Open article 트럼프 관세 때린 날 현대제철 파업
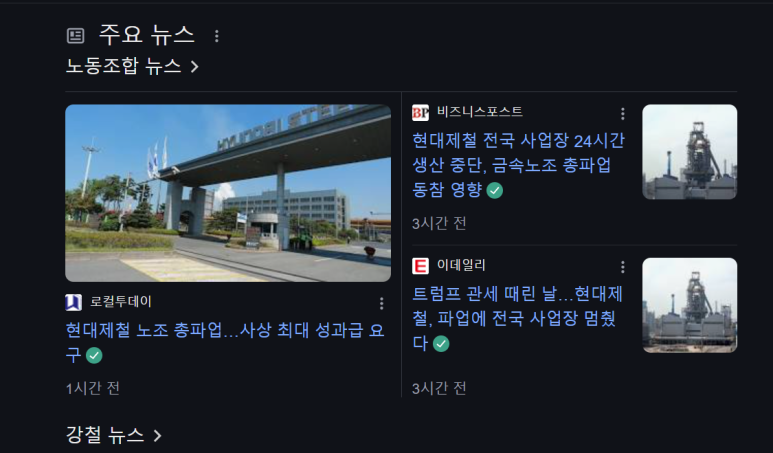Viewport: 773px width, 453px height. (518, 318)
